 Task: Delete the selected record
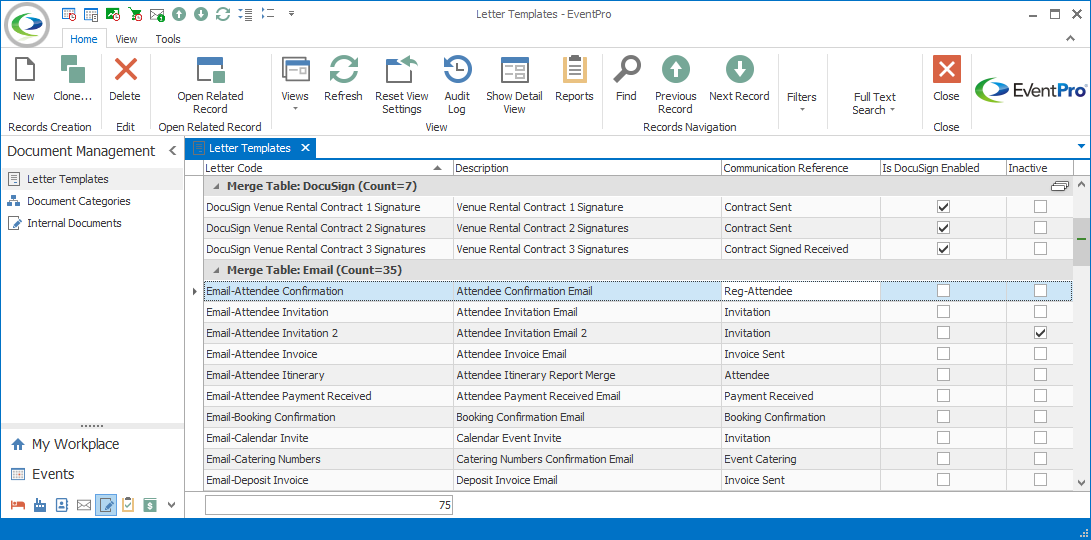pyautogui.click(x=125, y=79)
